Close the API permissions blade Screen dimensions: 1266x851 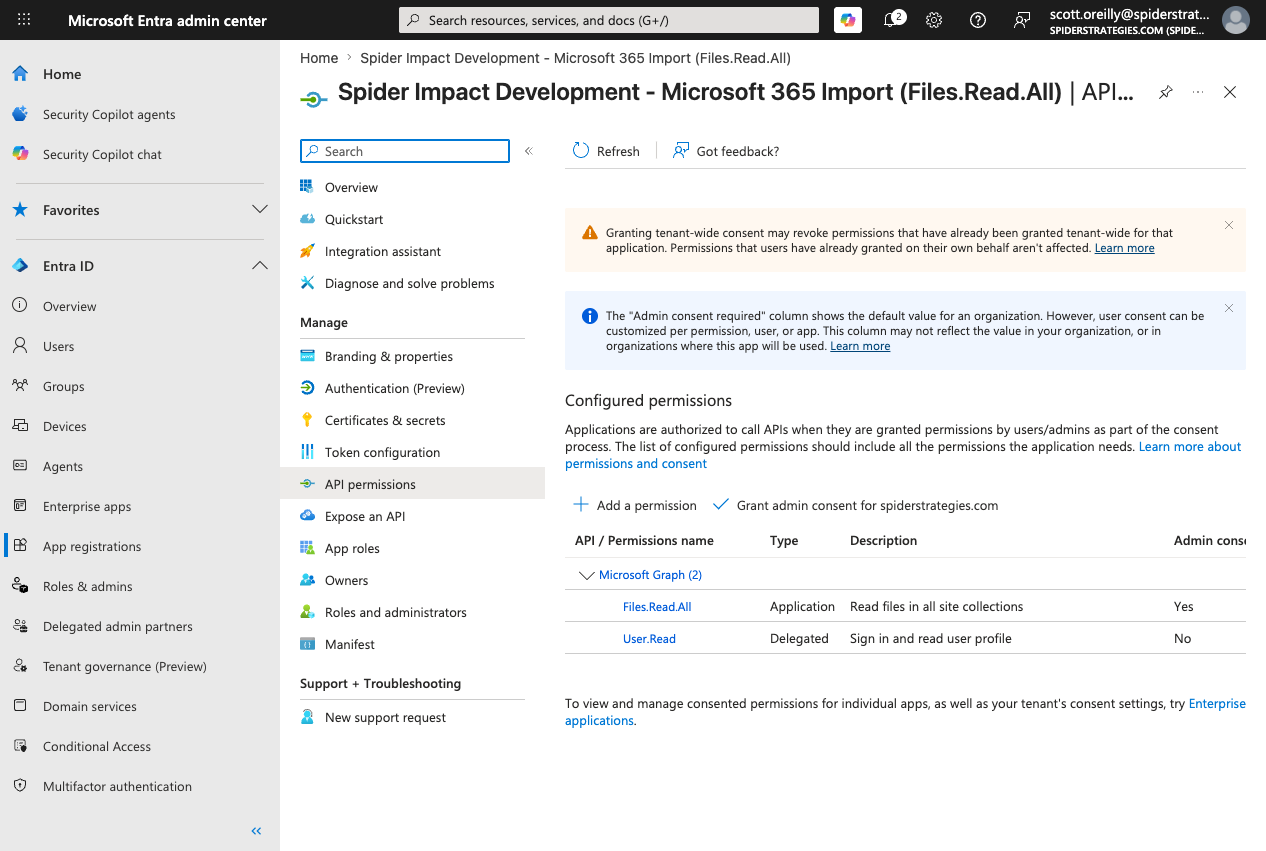[1230, 92]
